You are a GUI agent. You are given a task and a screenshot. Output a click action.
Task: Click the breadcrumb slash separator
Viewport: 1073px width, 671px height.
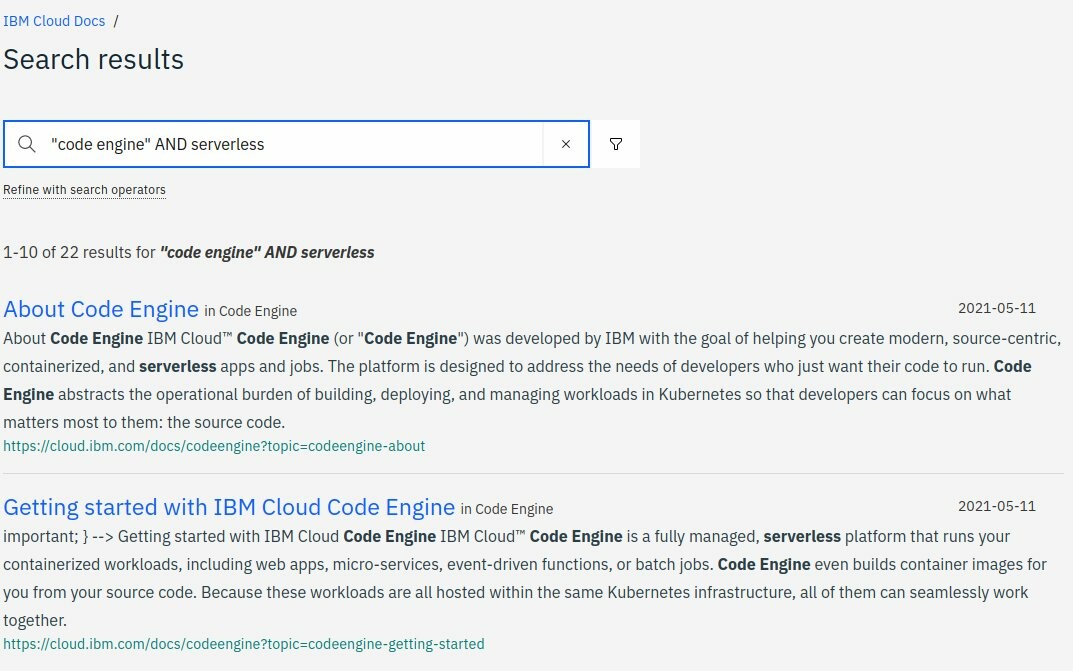tap(116, 21)
